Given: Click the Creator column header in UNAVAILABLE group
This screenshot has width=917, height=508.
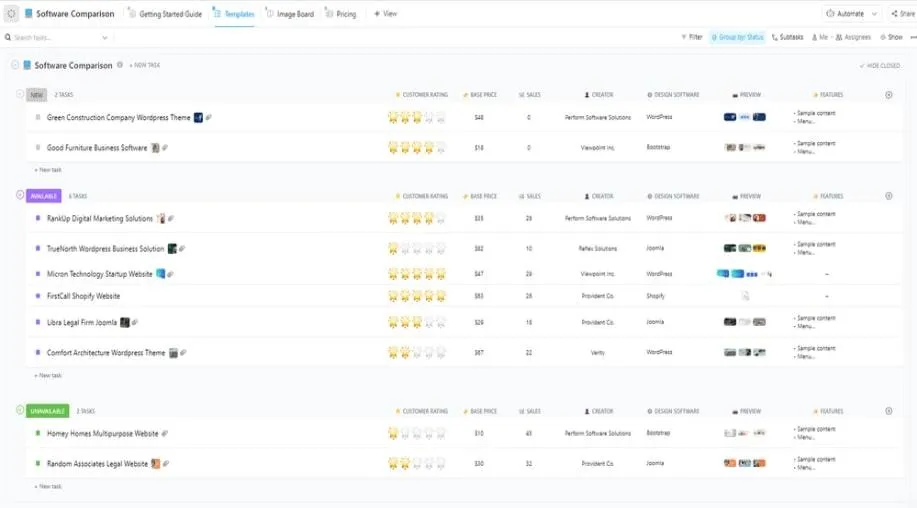Looking at the screenshot, I should click(x=599, y=412).
